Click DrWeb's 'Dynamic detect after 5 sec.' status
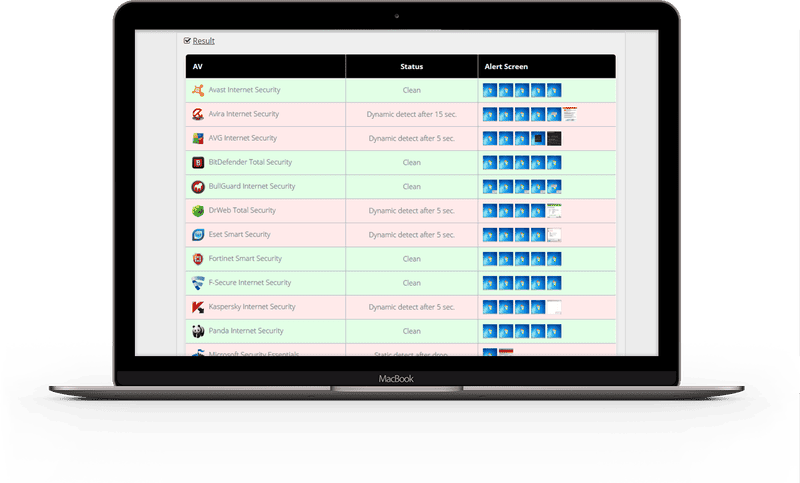 pyautogui.click(x=412, y=211)
